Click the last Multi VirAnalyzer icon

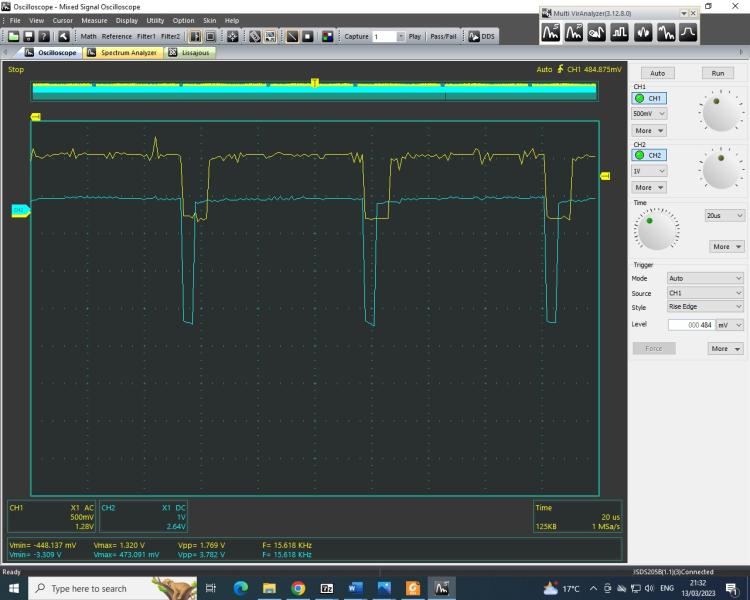(688, 33)
